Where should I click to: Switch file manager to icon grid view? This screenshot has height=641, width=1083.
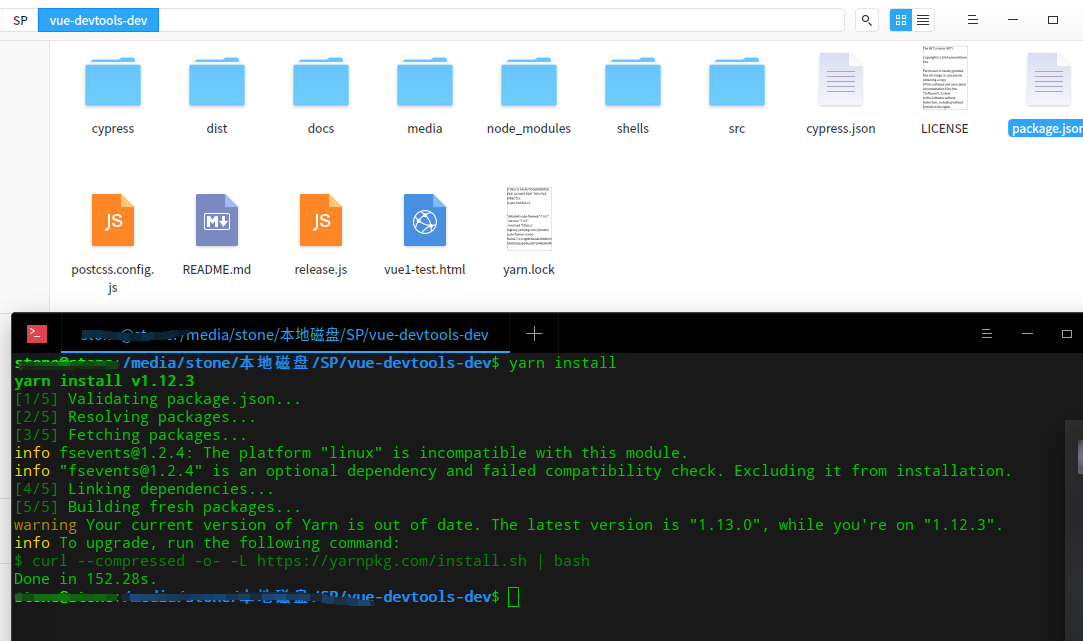pyautogui.click(x=901, y=21)
